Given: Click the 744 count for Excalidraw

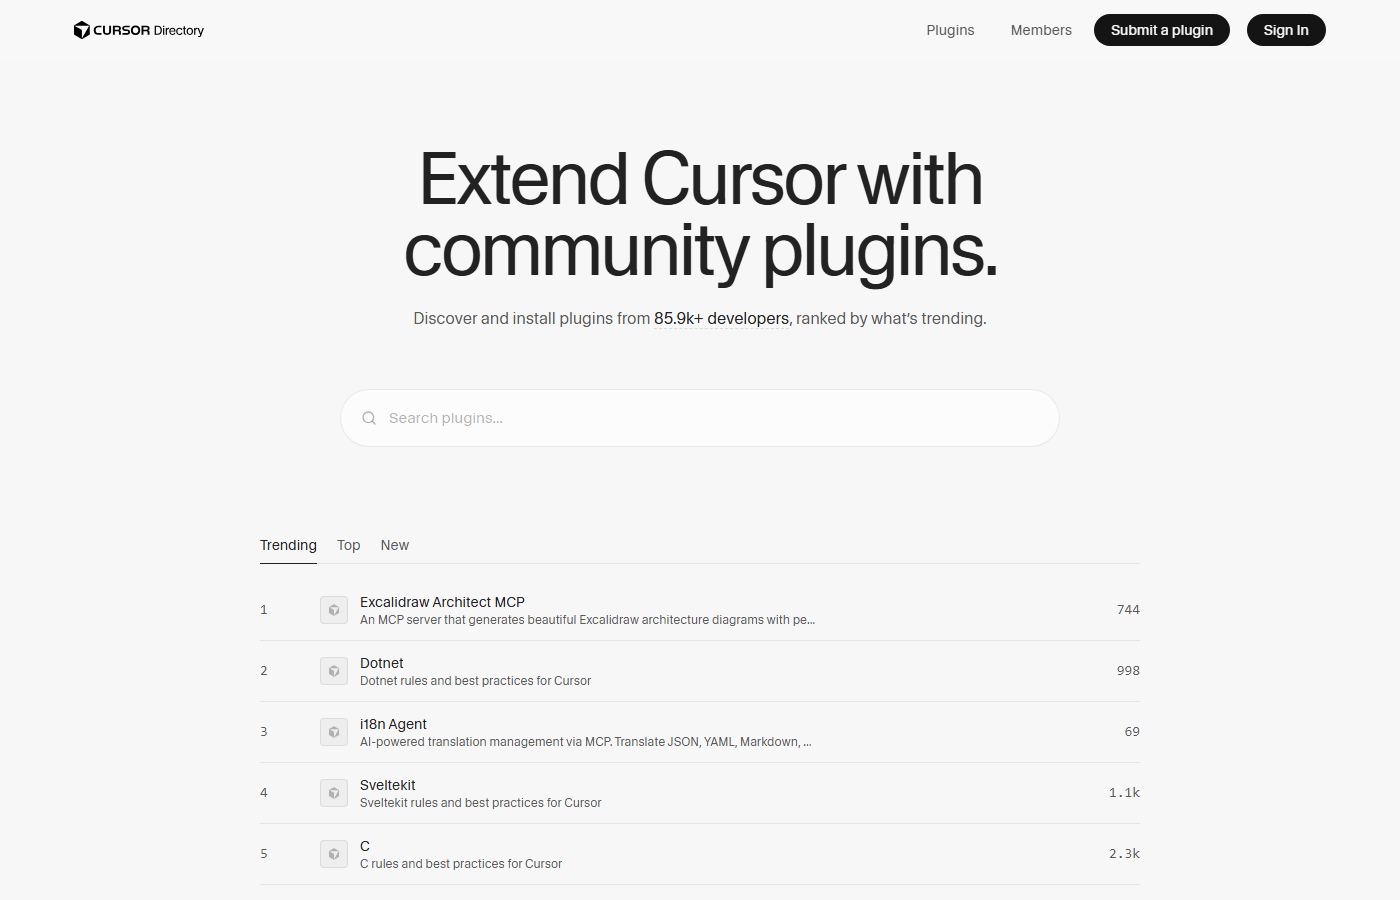Looking at the screenshot, I should [1128, 610].
